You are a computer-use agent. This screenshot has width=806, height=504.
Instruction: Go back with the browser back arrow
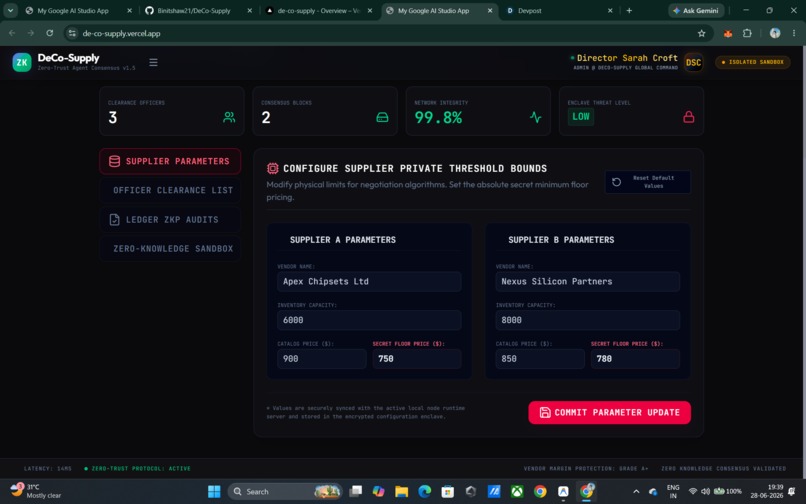coord(12,33)
